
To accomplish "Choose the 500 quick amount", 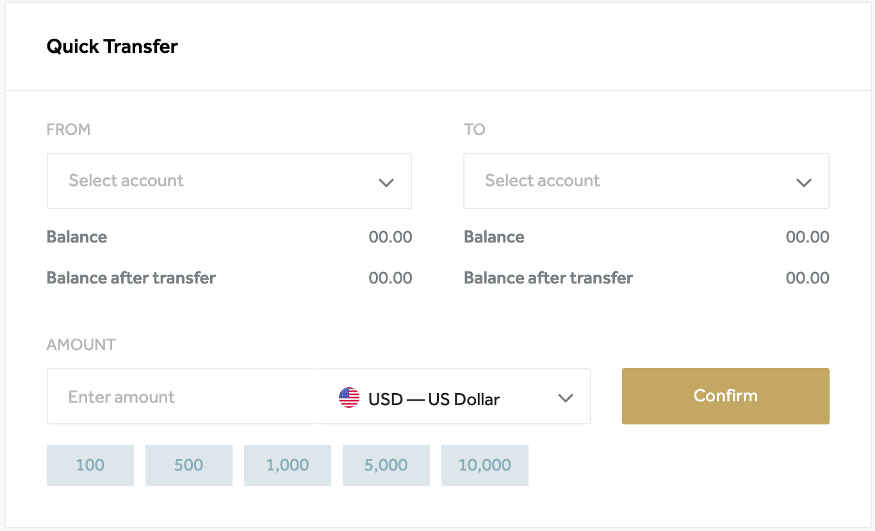I will coord(189,465).
